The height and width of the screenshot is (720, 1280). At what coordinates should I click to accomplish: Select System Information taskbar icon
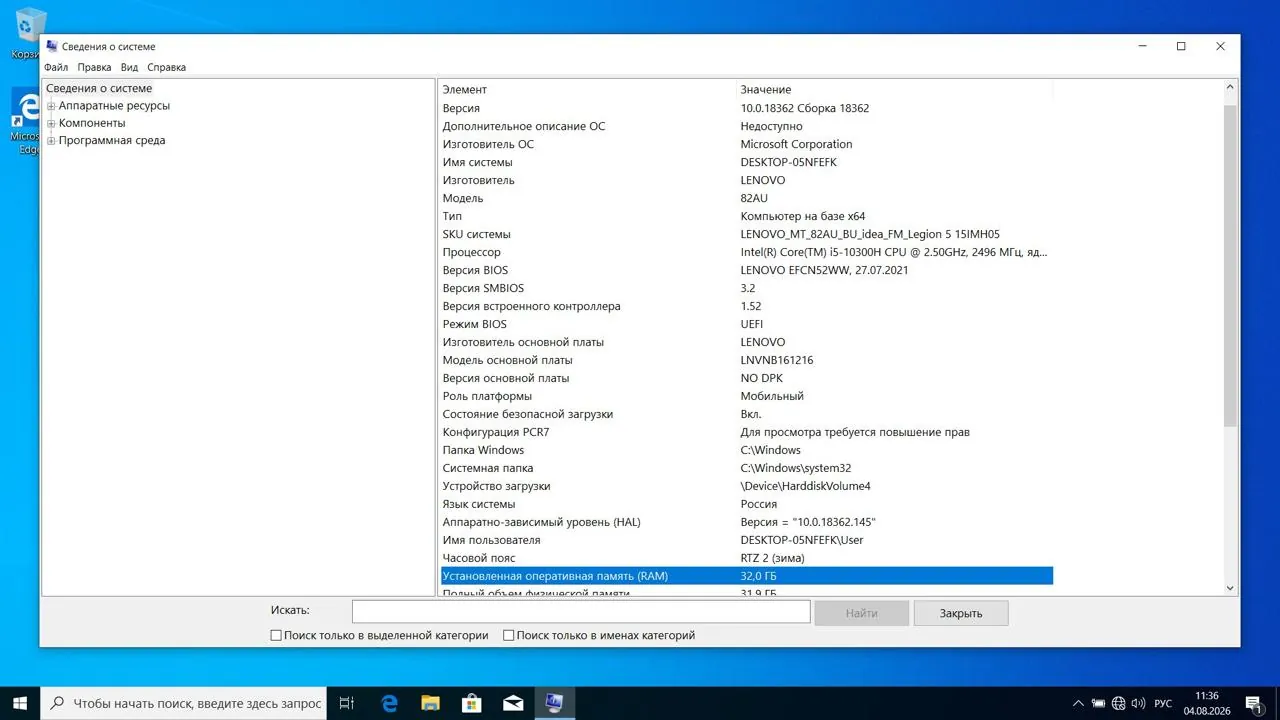coord(554,703)
